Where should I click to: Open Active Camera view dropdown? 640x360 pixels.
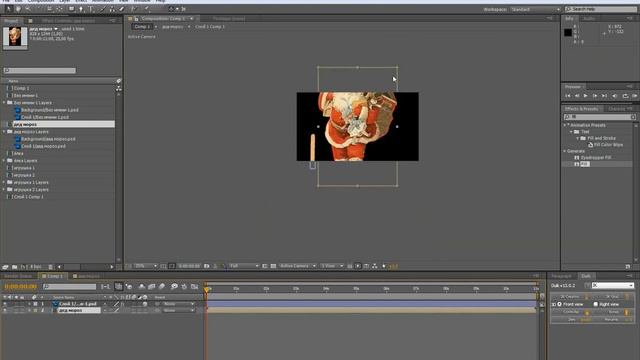(298, 266)
